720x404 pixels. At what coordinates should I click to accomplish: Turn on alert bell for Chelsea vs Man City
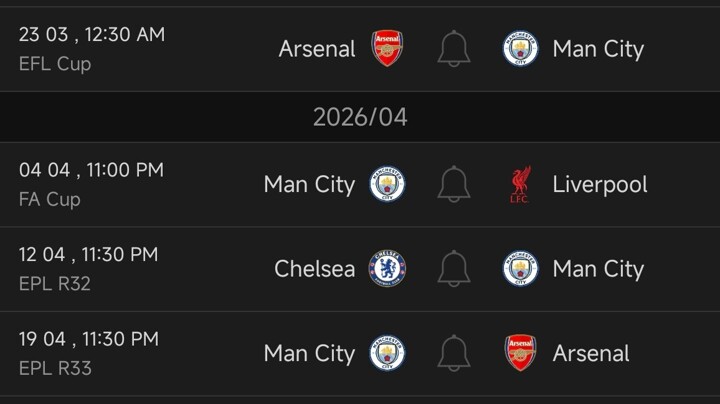click(x=454, y=269)
